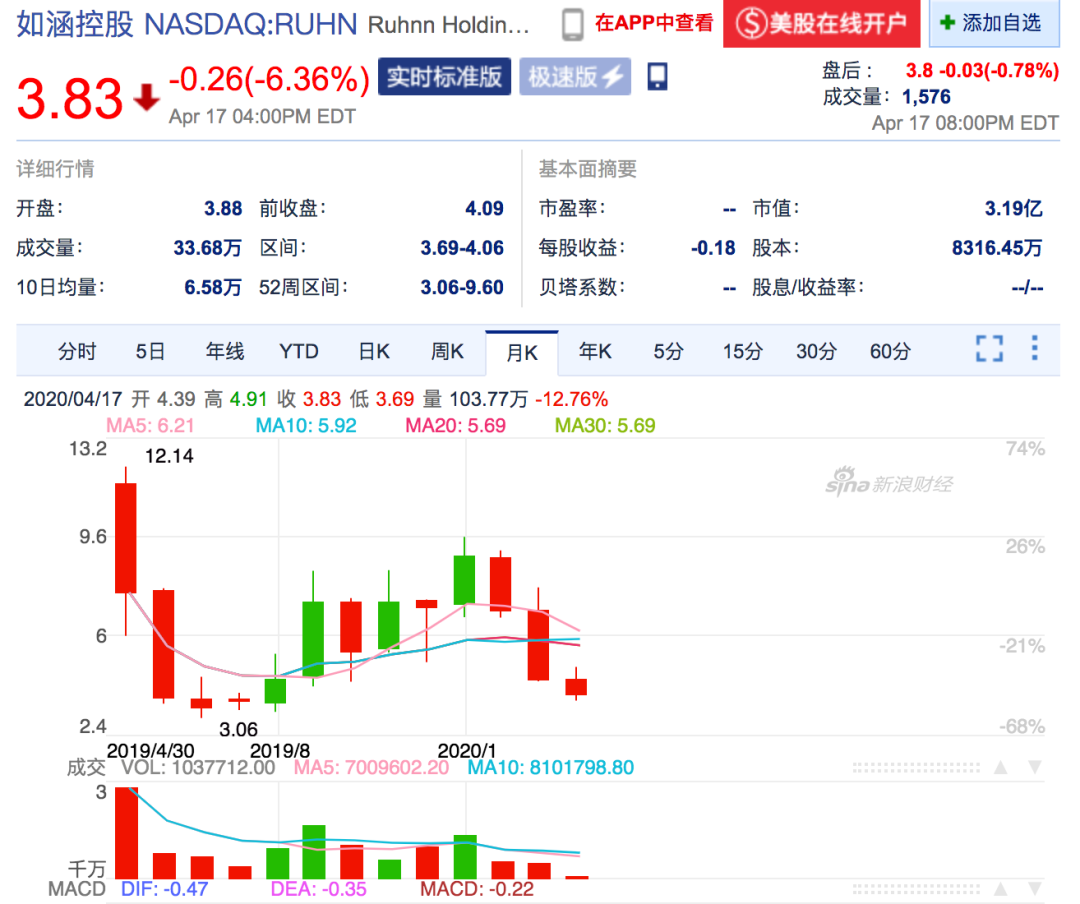The width and height of the screenshot is (1080, 904).
Task: Click the 在APP中查看 link
Action: click(x=654, y=23)
